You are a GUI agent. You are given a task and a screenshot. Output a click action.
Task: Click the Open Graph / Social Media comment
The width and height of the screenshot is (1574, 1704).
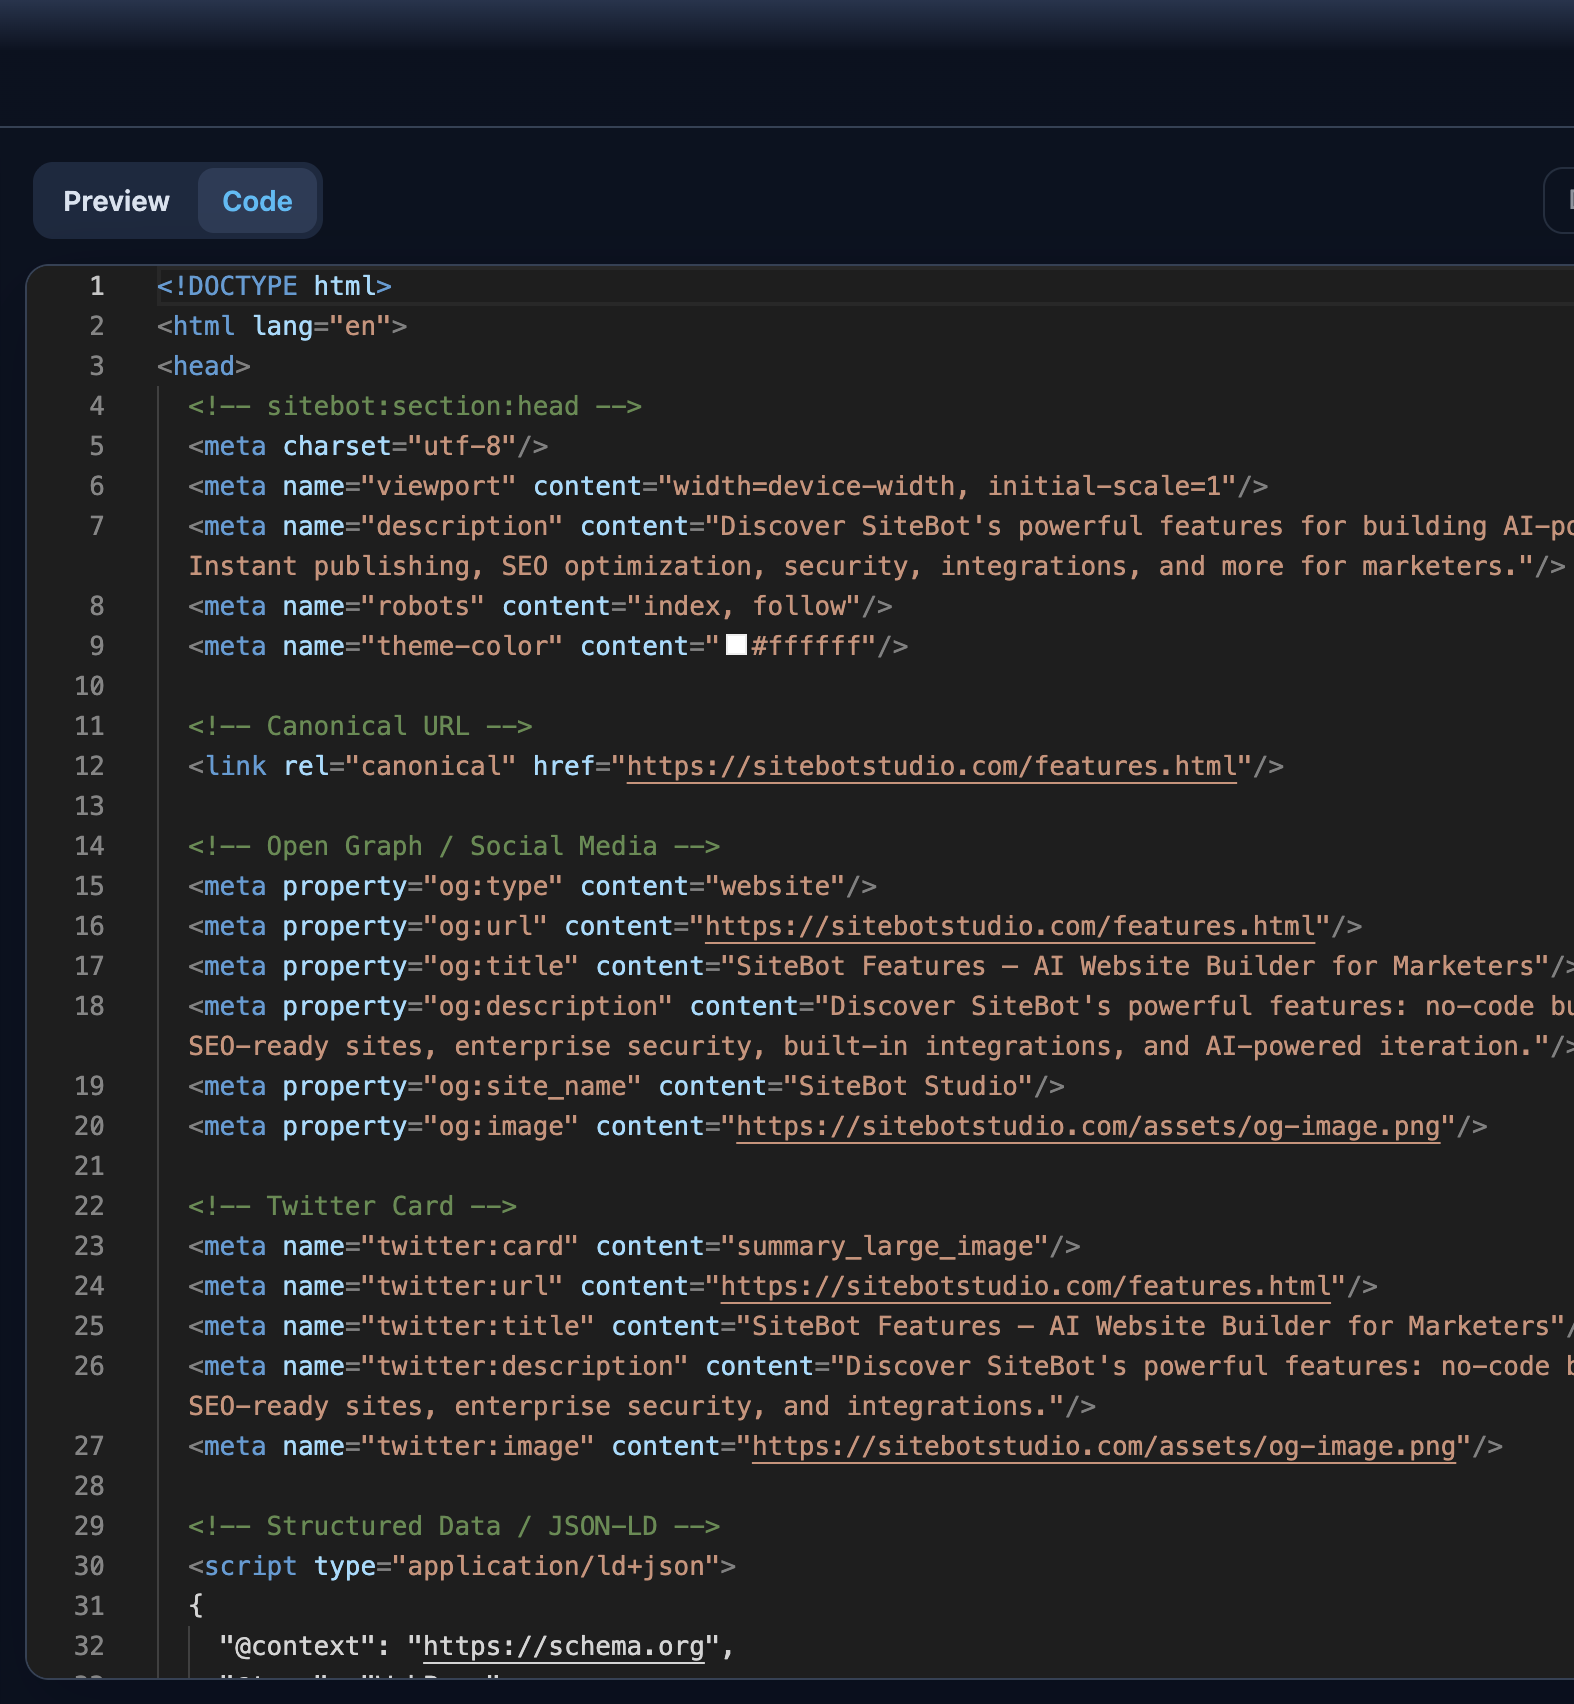(454, 846)
